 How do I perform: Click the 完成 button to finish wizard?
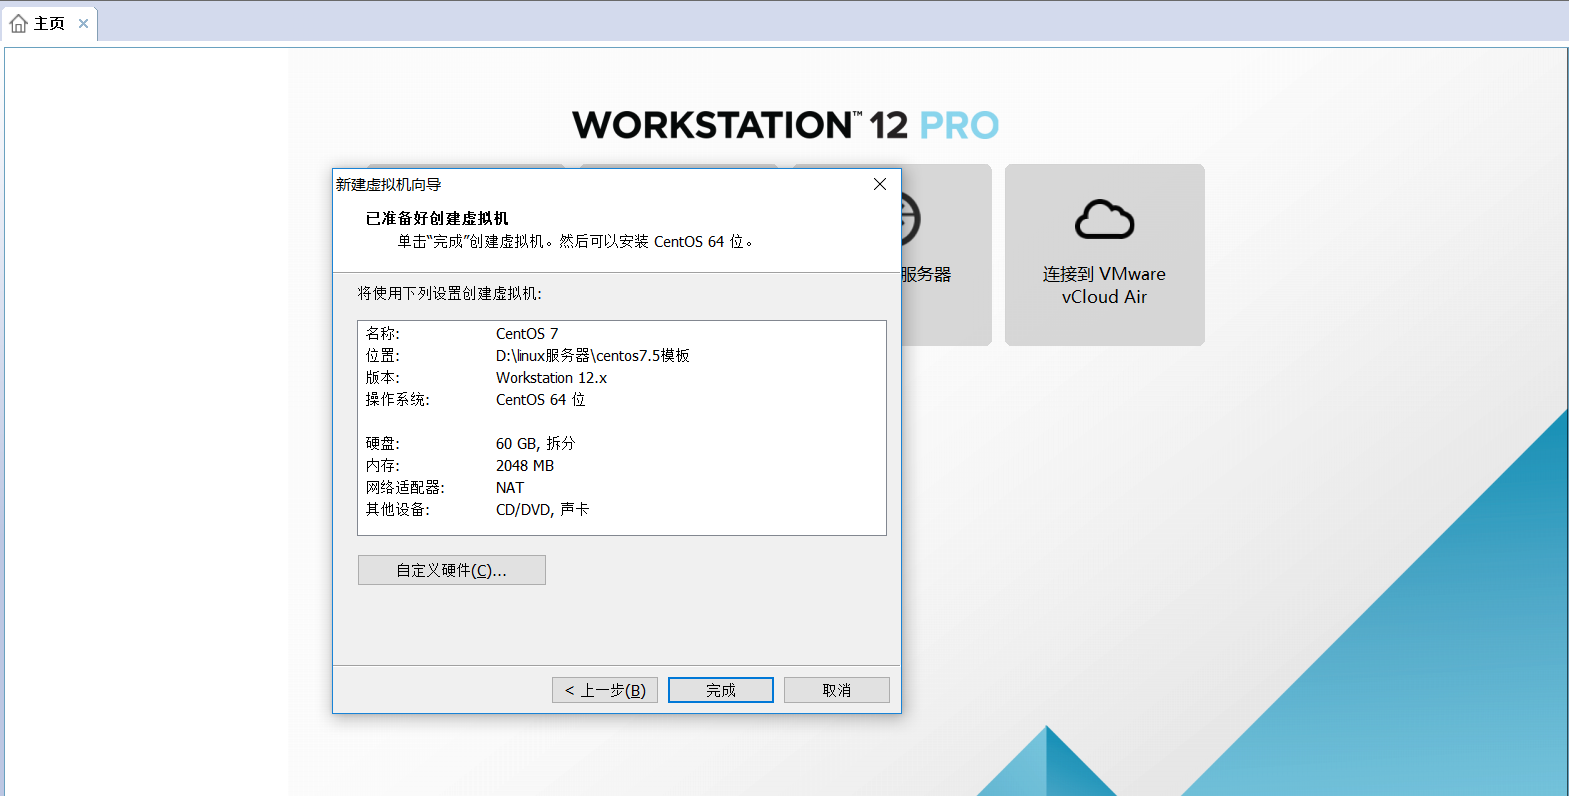720,690
